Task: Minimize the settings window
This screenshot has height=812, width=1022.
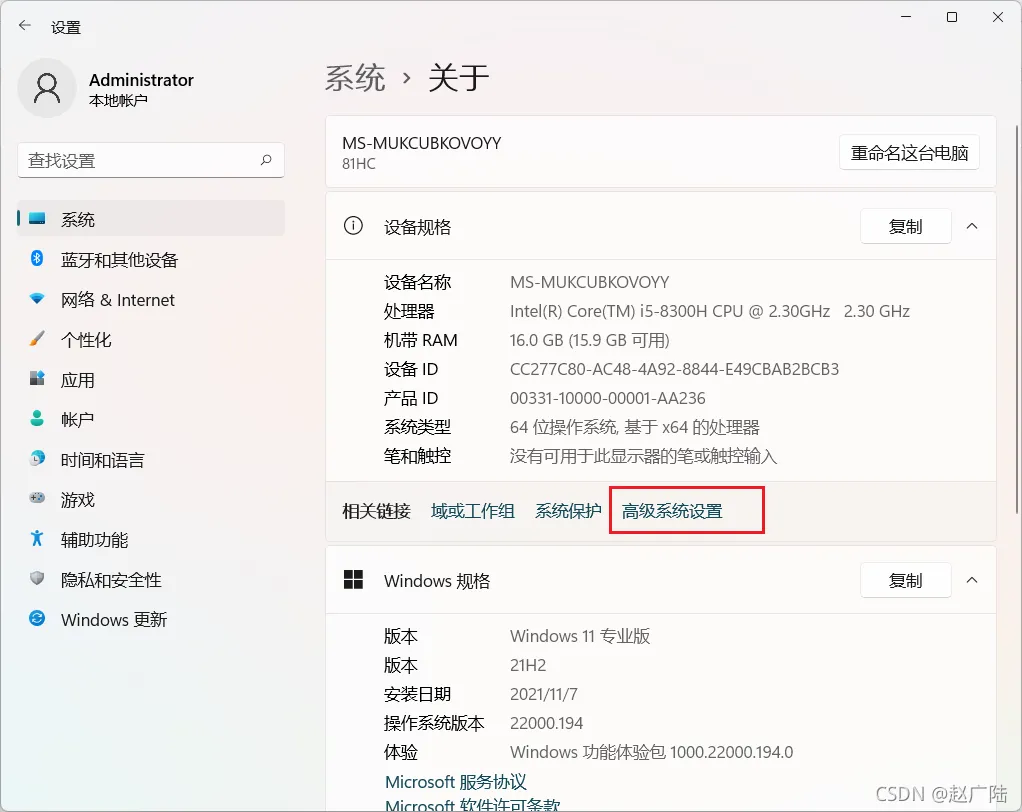Action: pyautogui.click(x=906, y=18)
